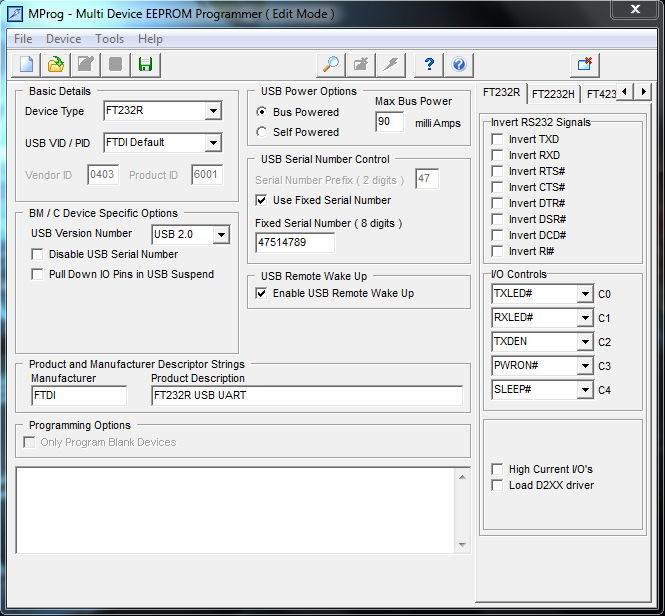Toggle Enable USB Remote Wake Up
The height and width of the screenshot is (616, 665).
click(x=262, y=293)
